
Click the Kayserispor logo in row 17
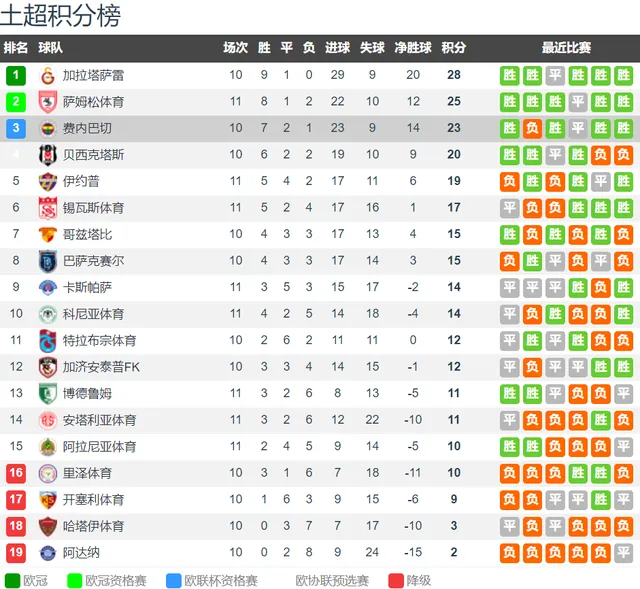pyautogui.click(x=48, y=500)
